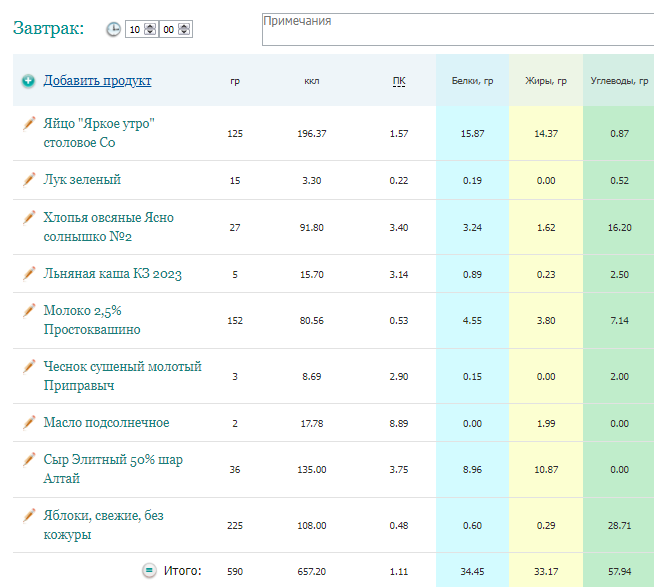This screenshot has height=587, width=654.
Task: Click pencil icon for Льняная каша КЗ 2023
Action: 29,273
